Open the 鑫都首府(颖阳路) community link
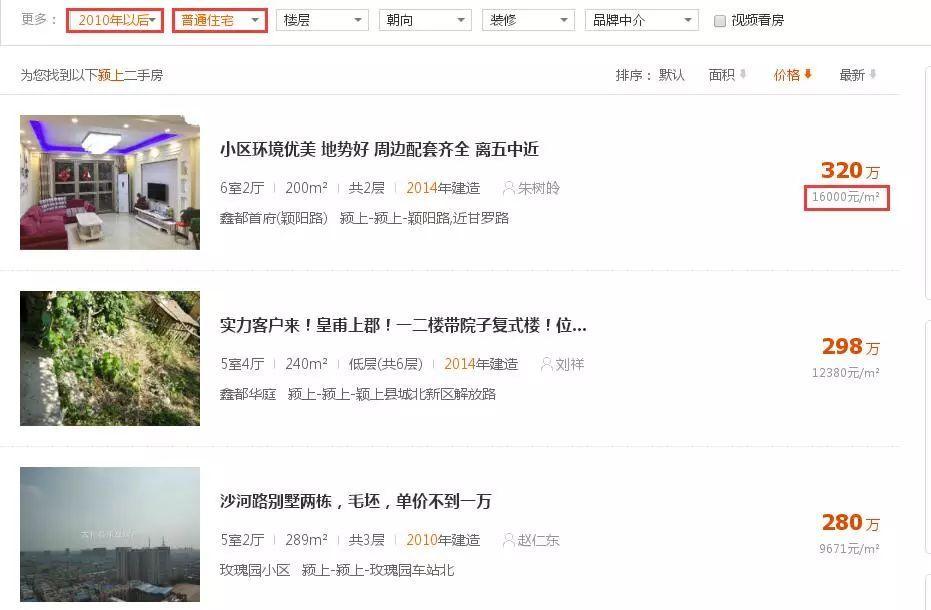The width and height of the screenshot is (931, 610). (x=274, y=218)
